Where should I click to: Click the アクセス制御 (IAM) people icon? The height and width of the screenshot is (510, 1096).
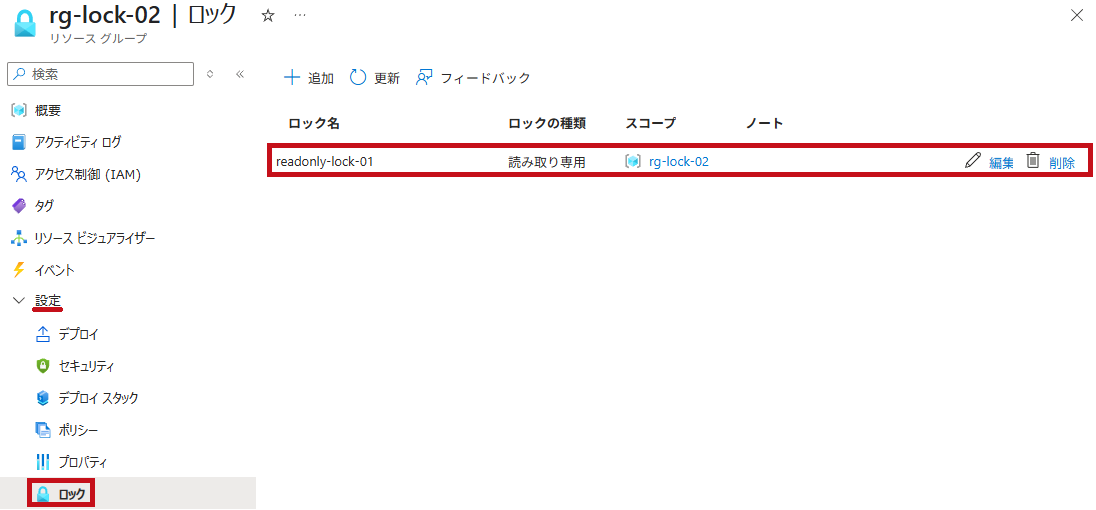tap(19, 174)
